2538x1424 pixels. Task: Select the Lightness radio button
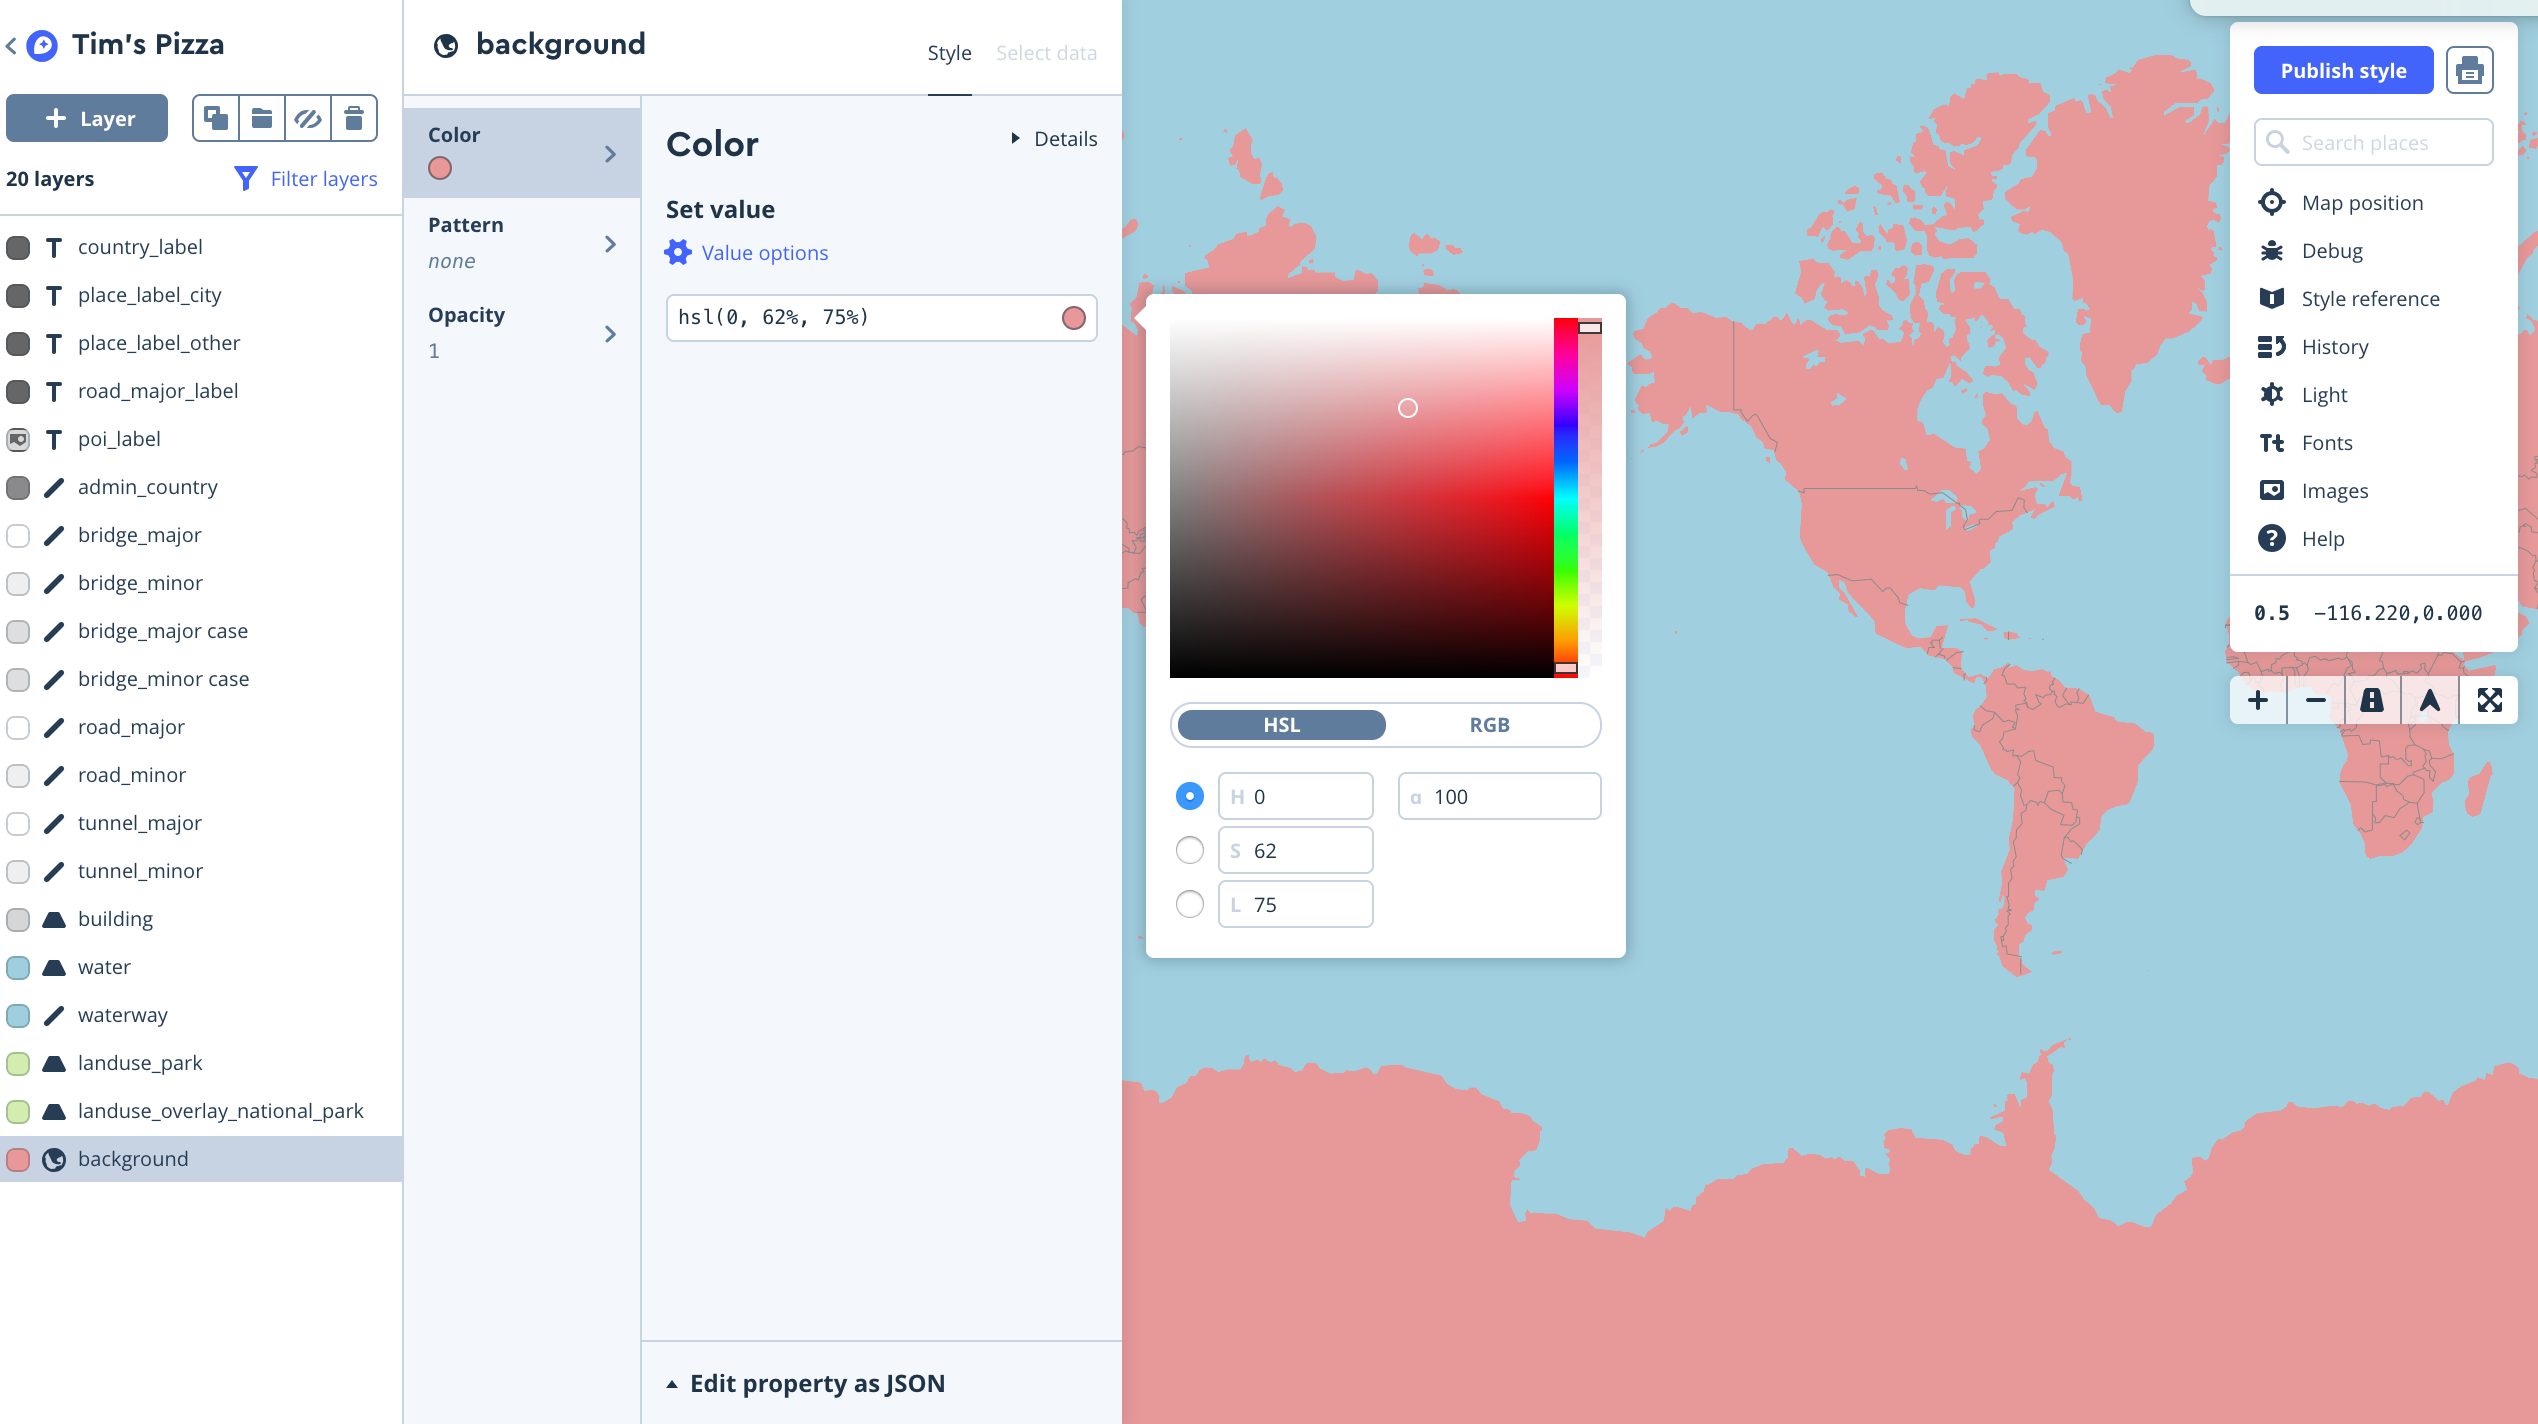[1189, 905]
